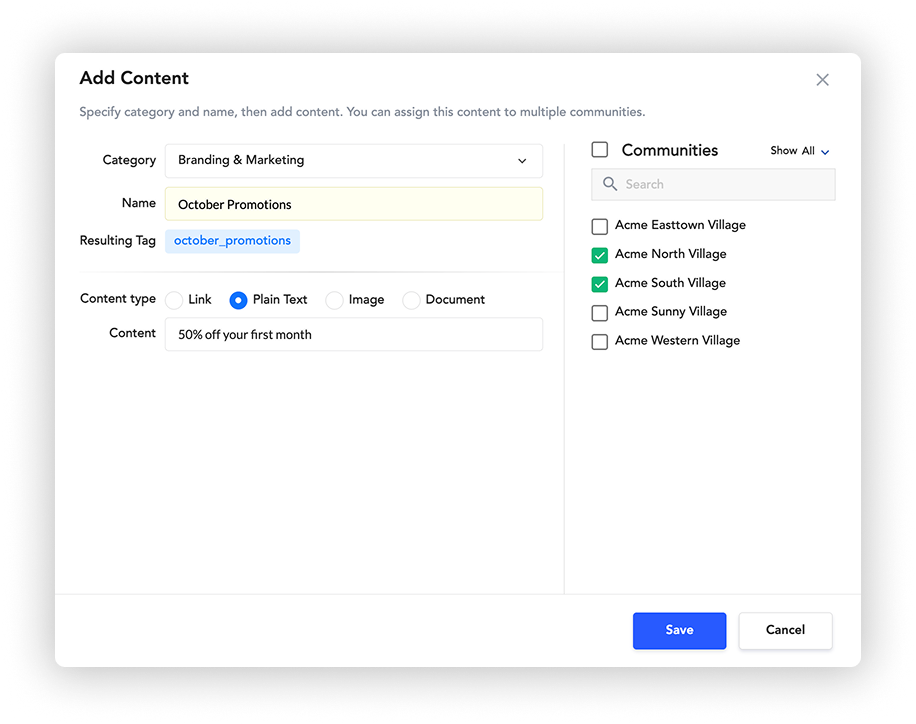
Task: Check Acme Sunny Village
Action: 599,313
